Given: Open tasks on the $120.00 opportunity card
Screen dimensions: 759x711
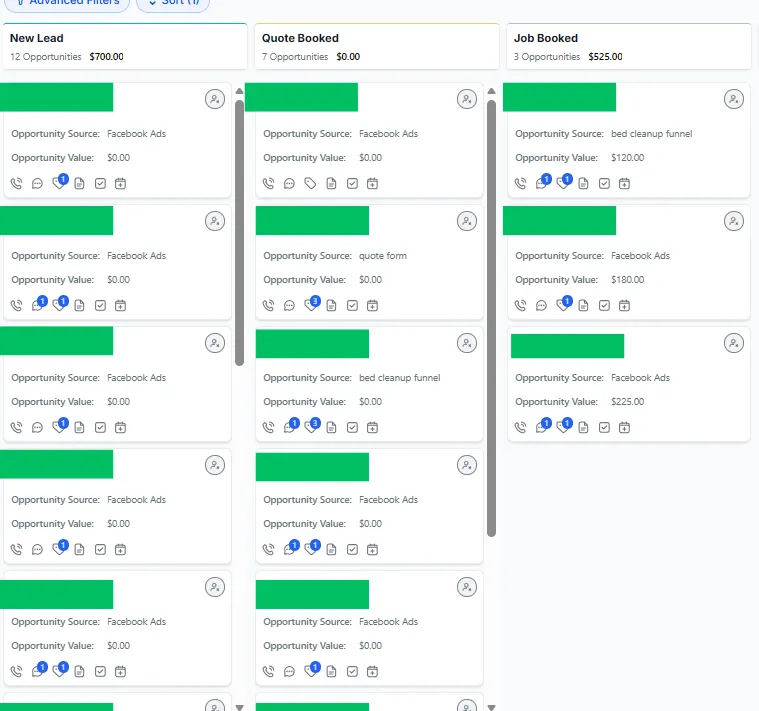Looking at the screenshot, I should click(604, 183).
